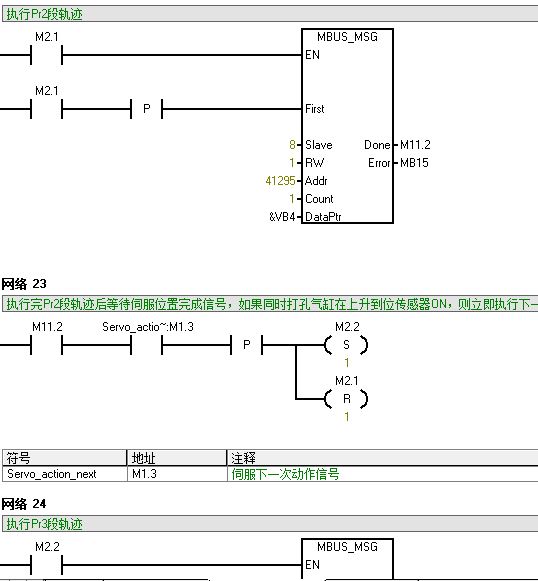Select the M1.3 address cell in the symbol table
538x581 pixels.
(177, 474)
